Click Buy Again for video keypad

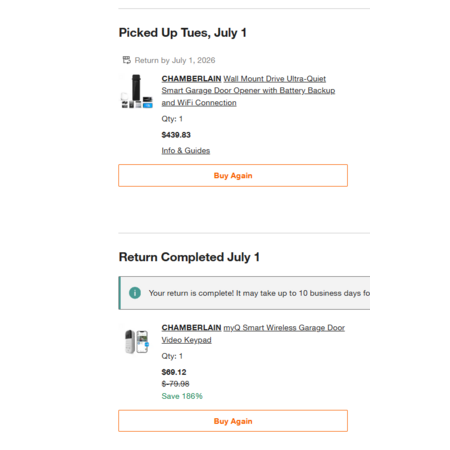click(233, 421)
